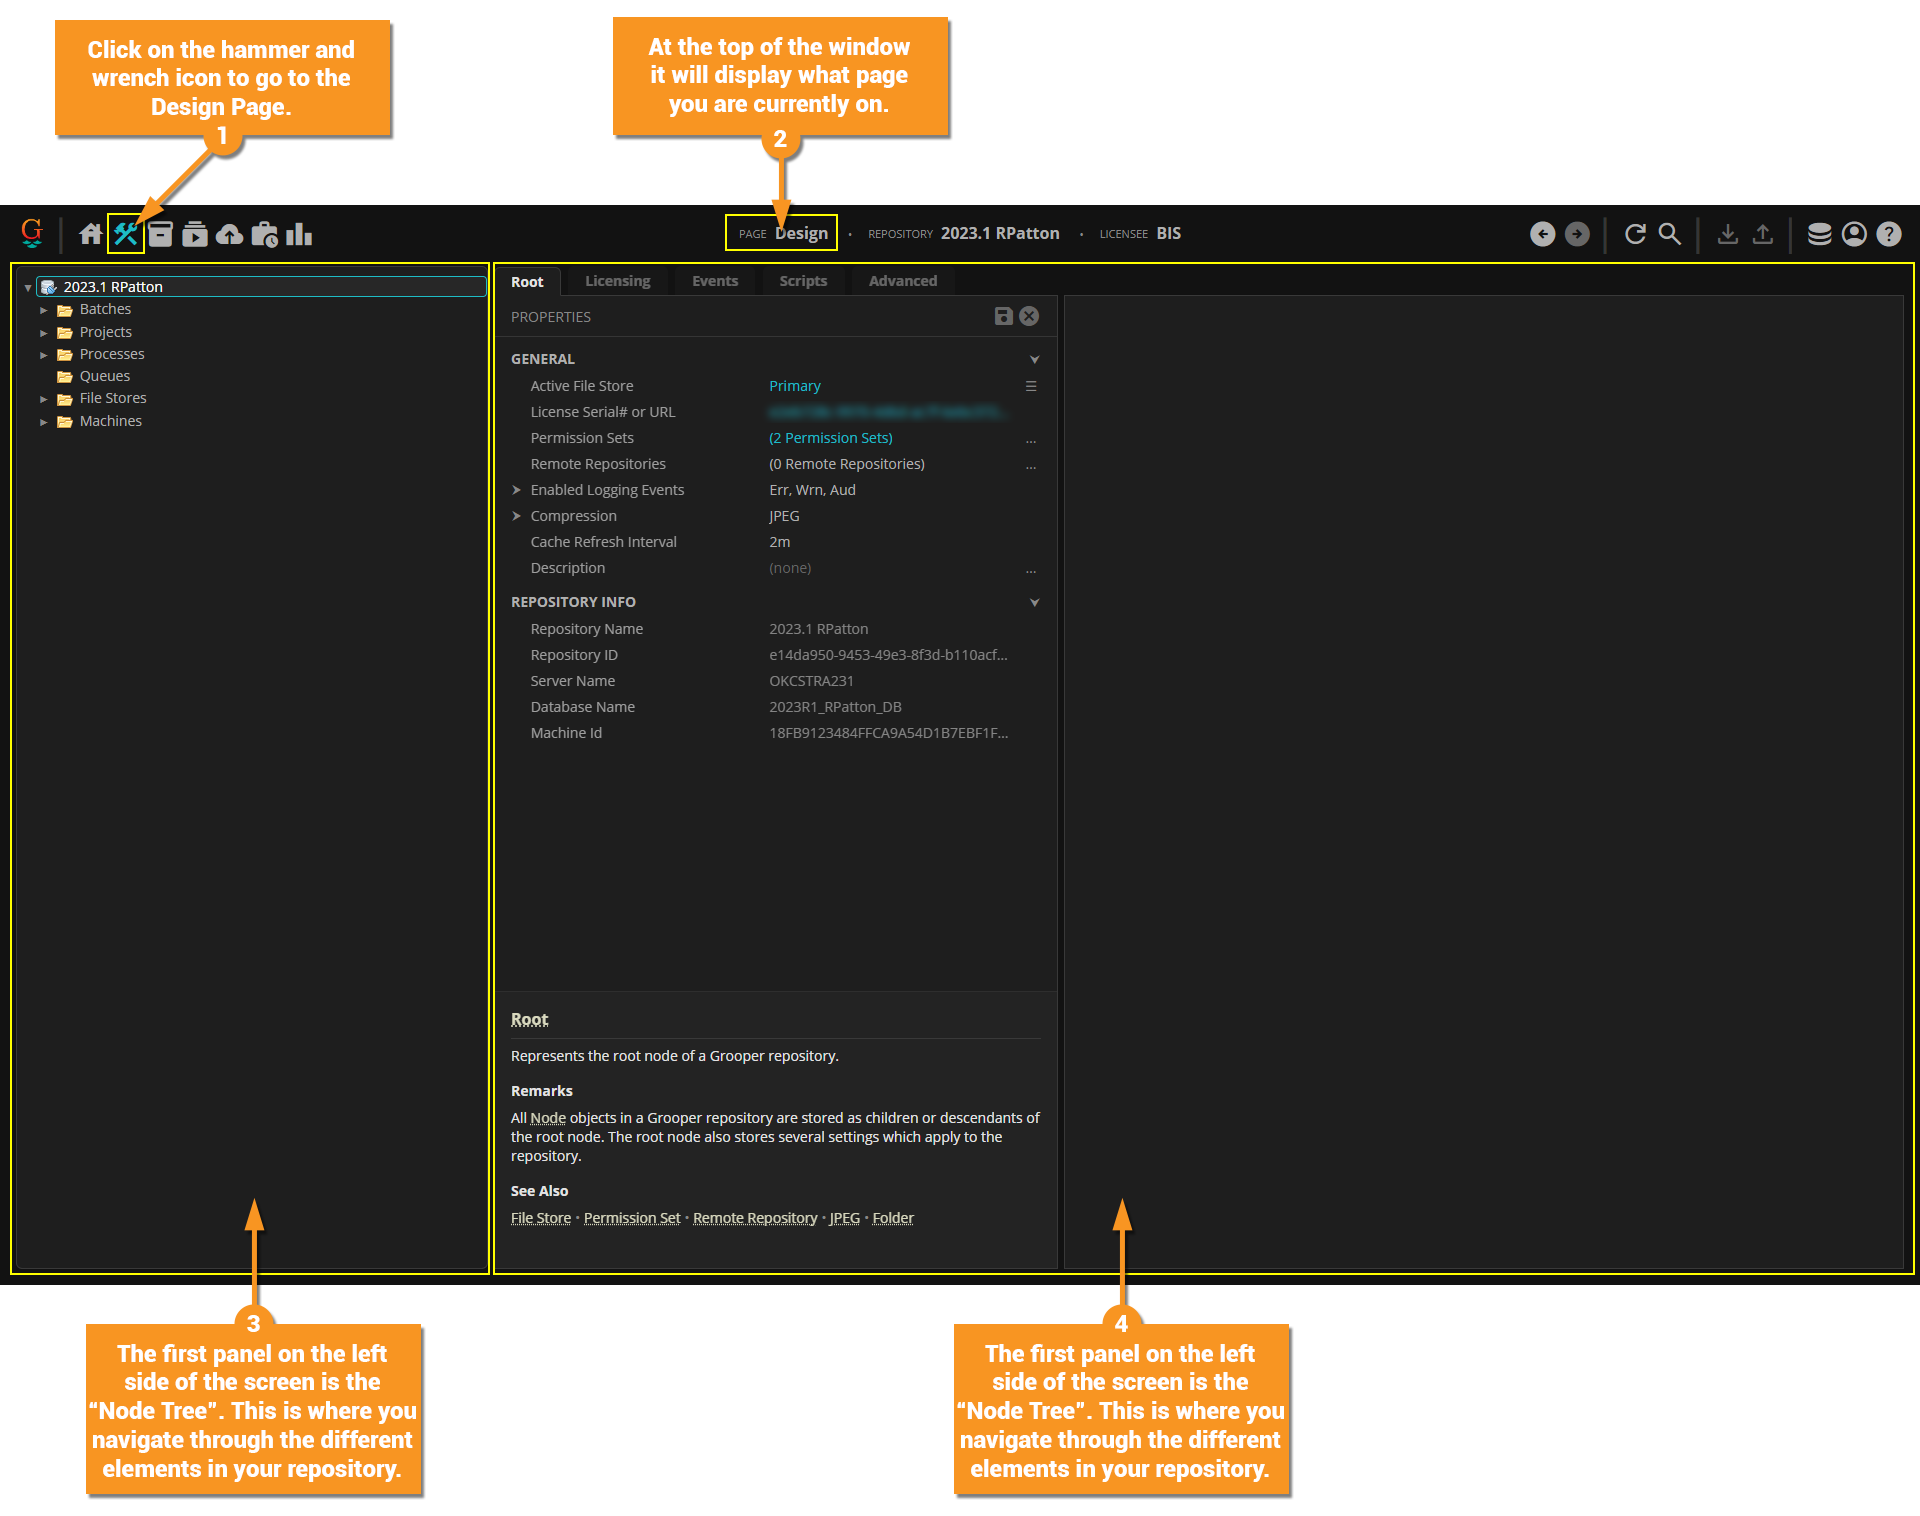Screen dimensions: 1920x1516
Task: Open the Home page icon
Action: 91,234
